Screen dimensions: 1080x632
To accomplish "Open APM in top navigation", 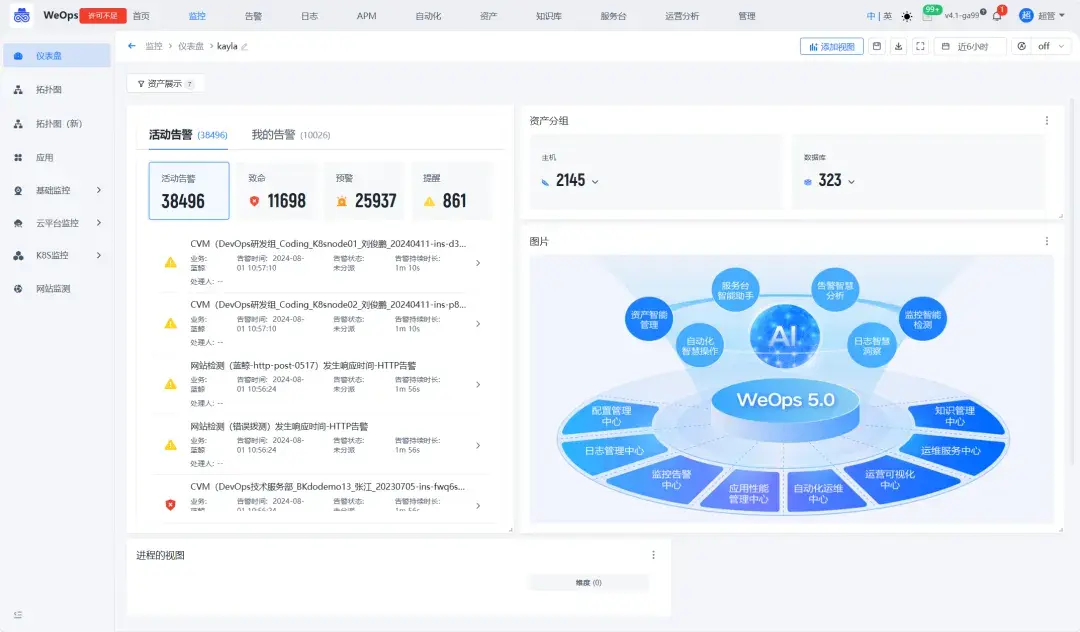I will coord(366,16).
